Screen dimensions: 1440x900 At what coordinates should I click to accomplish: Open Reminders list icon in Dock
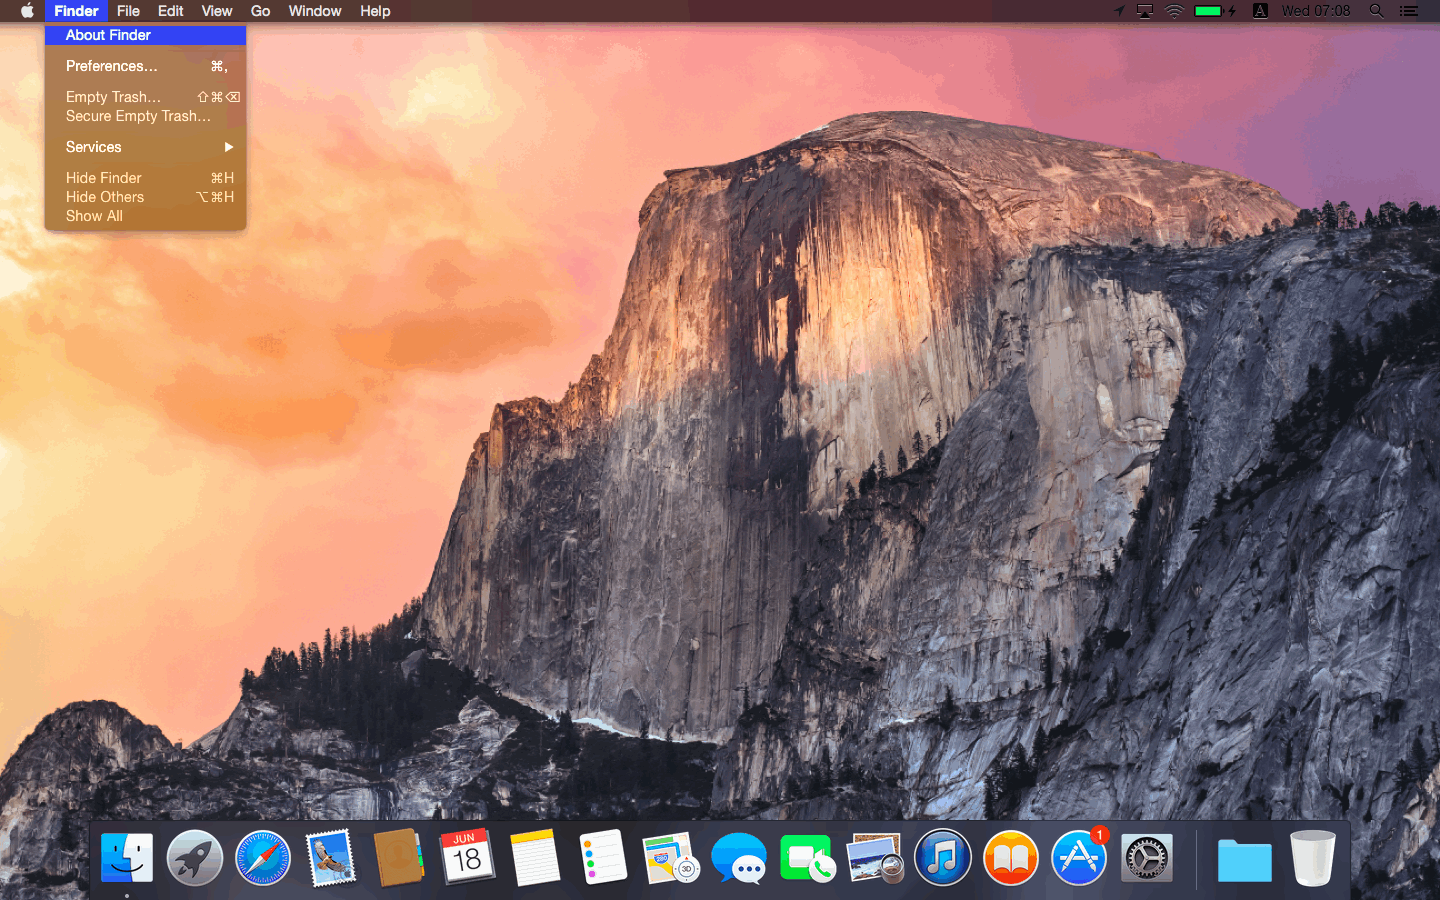(603, 857)
